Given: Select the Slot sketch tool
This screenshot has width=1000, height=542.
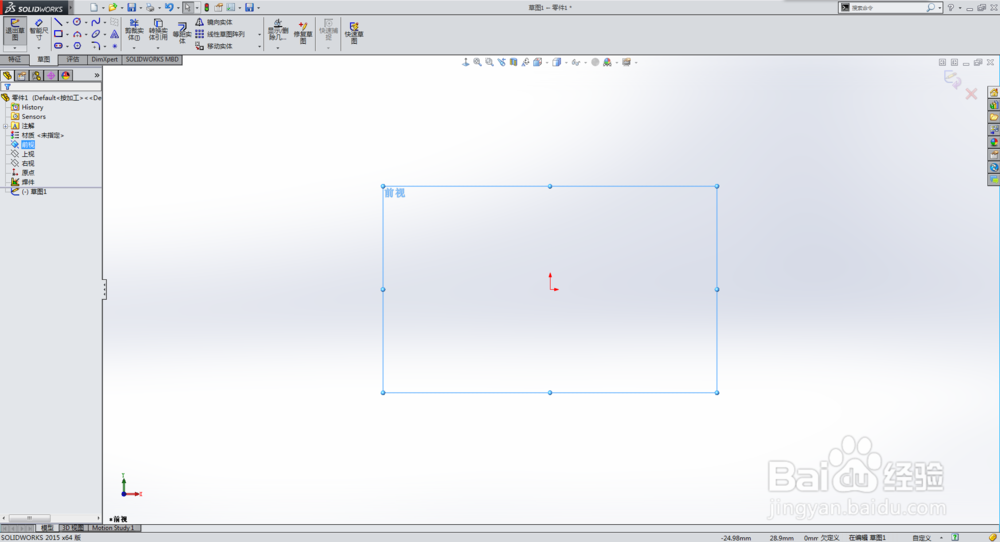Looking at the screenshot, I should (x=58, y=46).
